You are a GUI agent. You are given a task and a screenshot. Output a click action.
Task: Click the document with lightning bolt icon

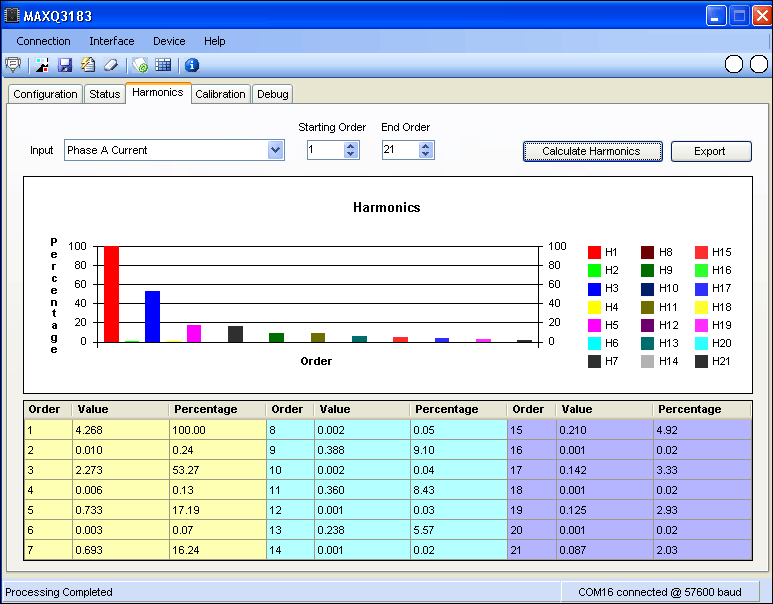(x=88, y=65)
